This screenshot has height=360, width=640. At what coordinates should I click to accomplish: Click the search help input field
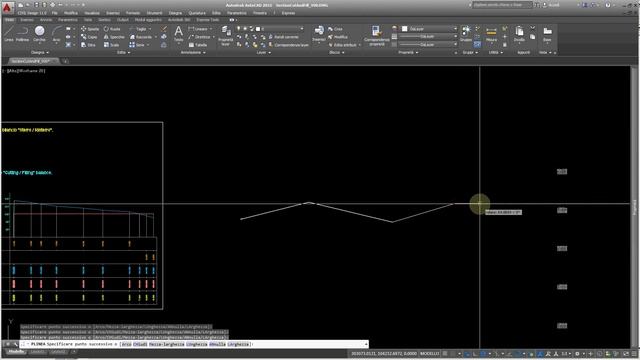[x=502, y=5]
